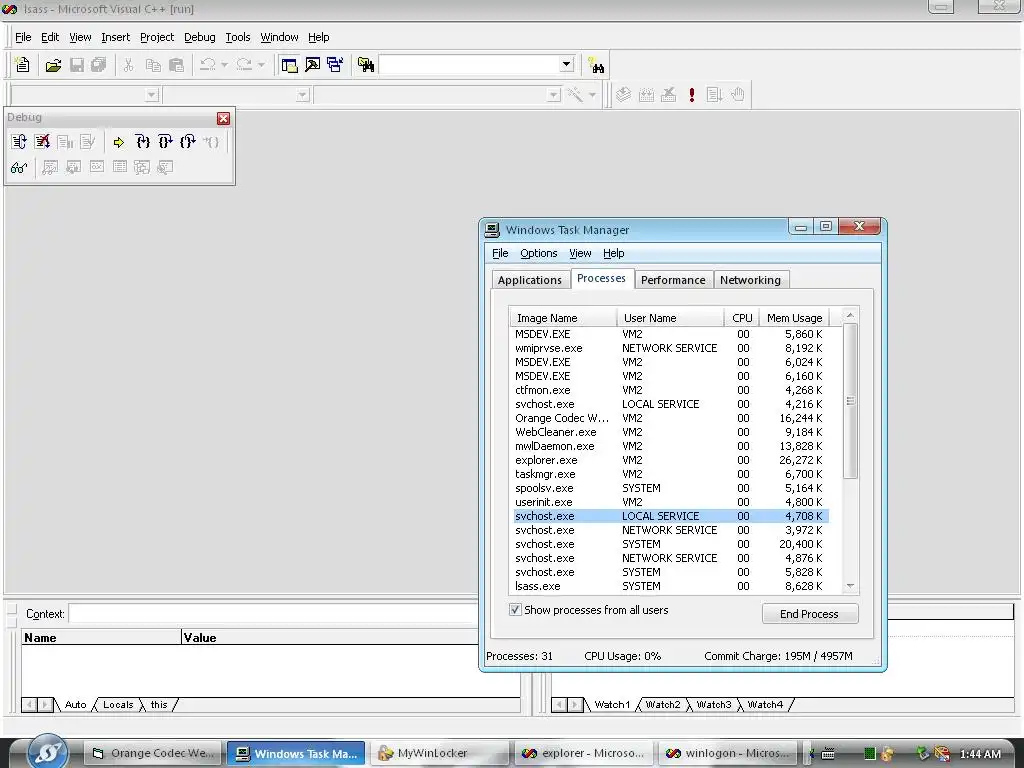Switch to MyWinLocker on the taskbar
The image size is (1024, 768).
coord(439,753)
